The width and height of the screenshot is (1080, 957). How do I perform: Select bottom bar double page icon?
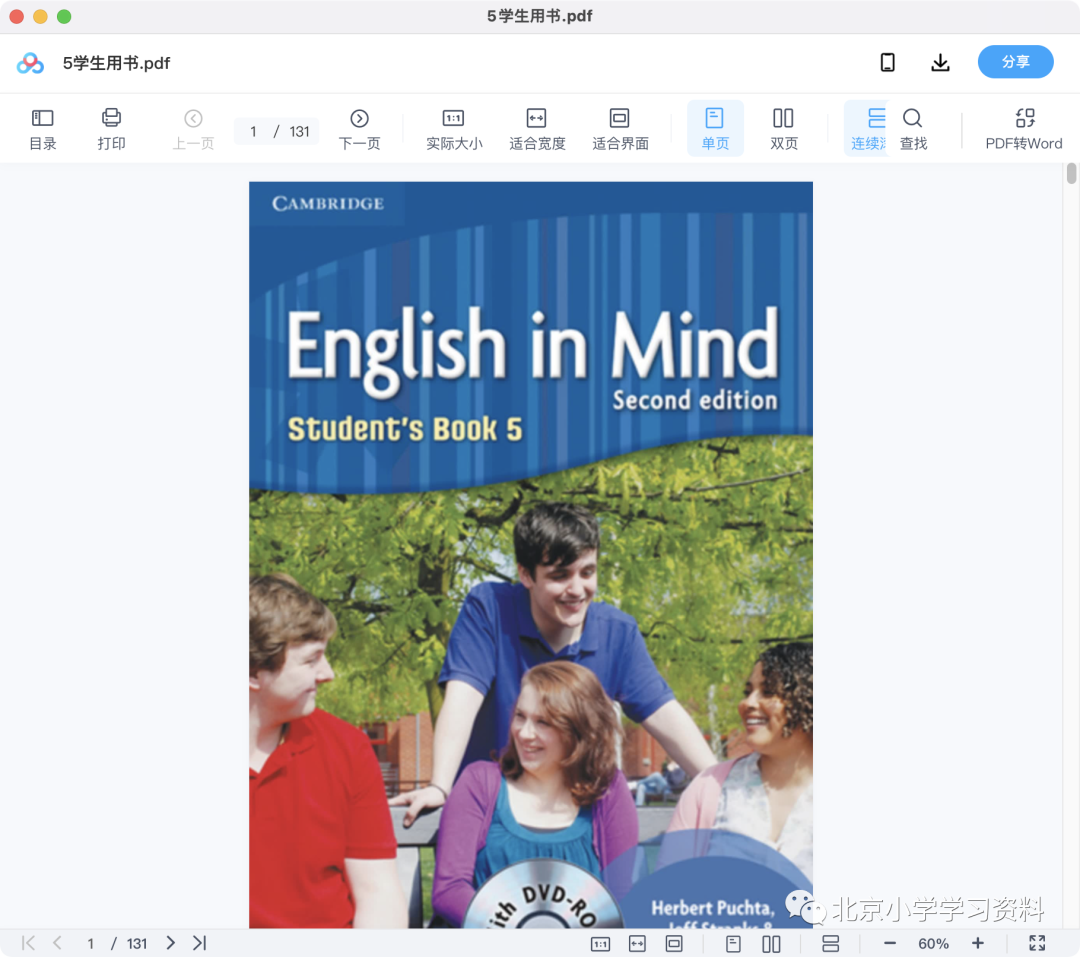pos(771,944)
